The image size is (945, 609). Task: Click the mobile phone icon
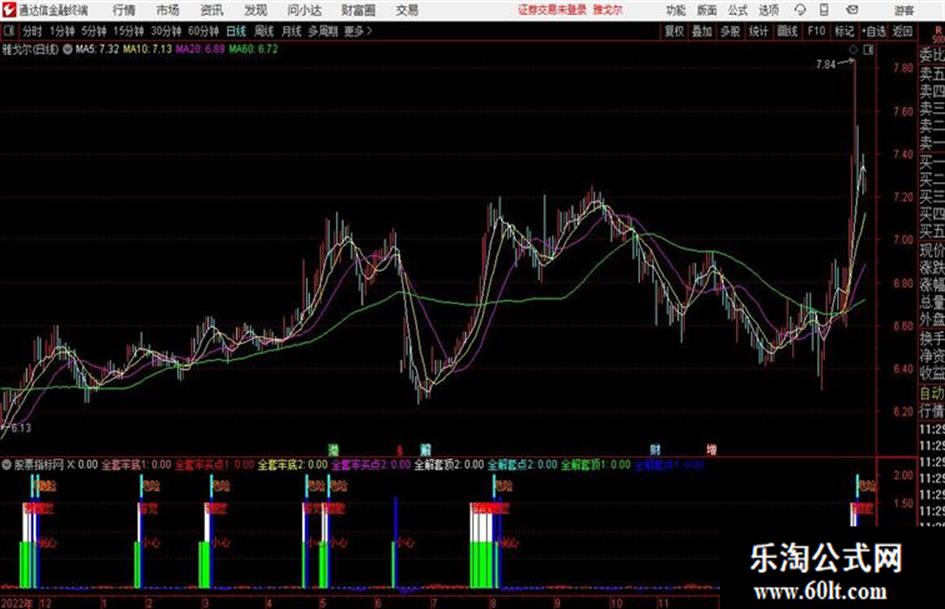[824, 10]
